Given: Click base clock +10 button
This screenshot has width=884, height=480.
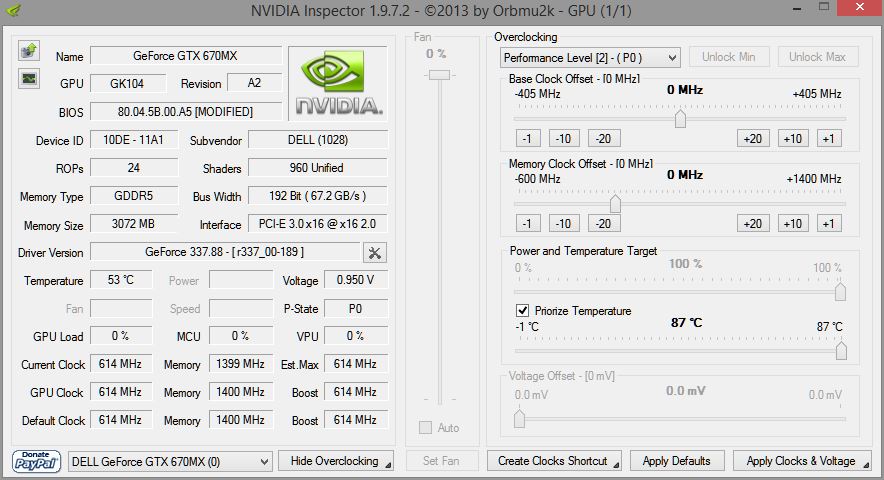Looking at the screenshot, I should pyautogui.click(x=793, y=139).
